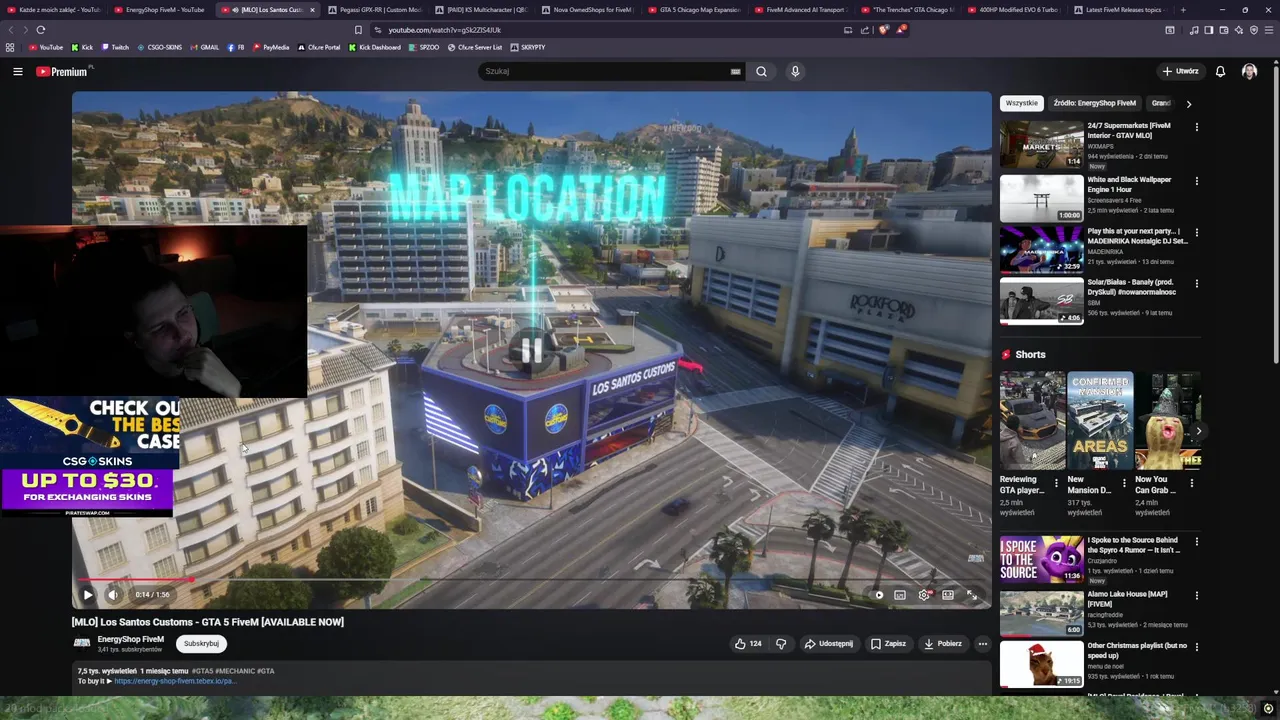Screen dimensions: 1280x720
Task: Open account avatar menu
Action: tap(1249, 72)
